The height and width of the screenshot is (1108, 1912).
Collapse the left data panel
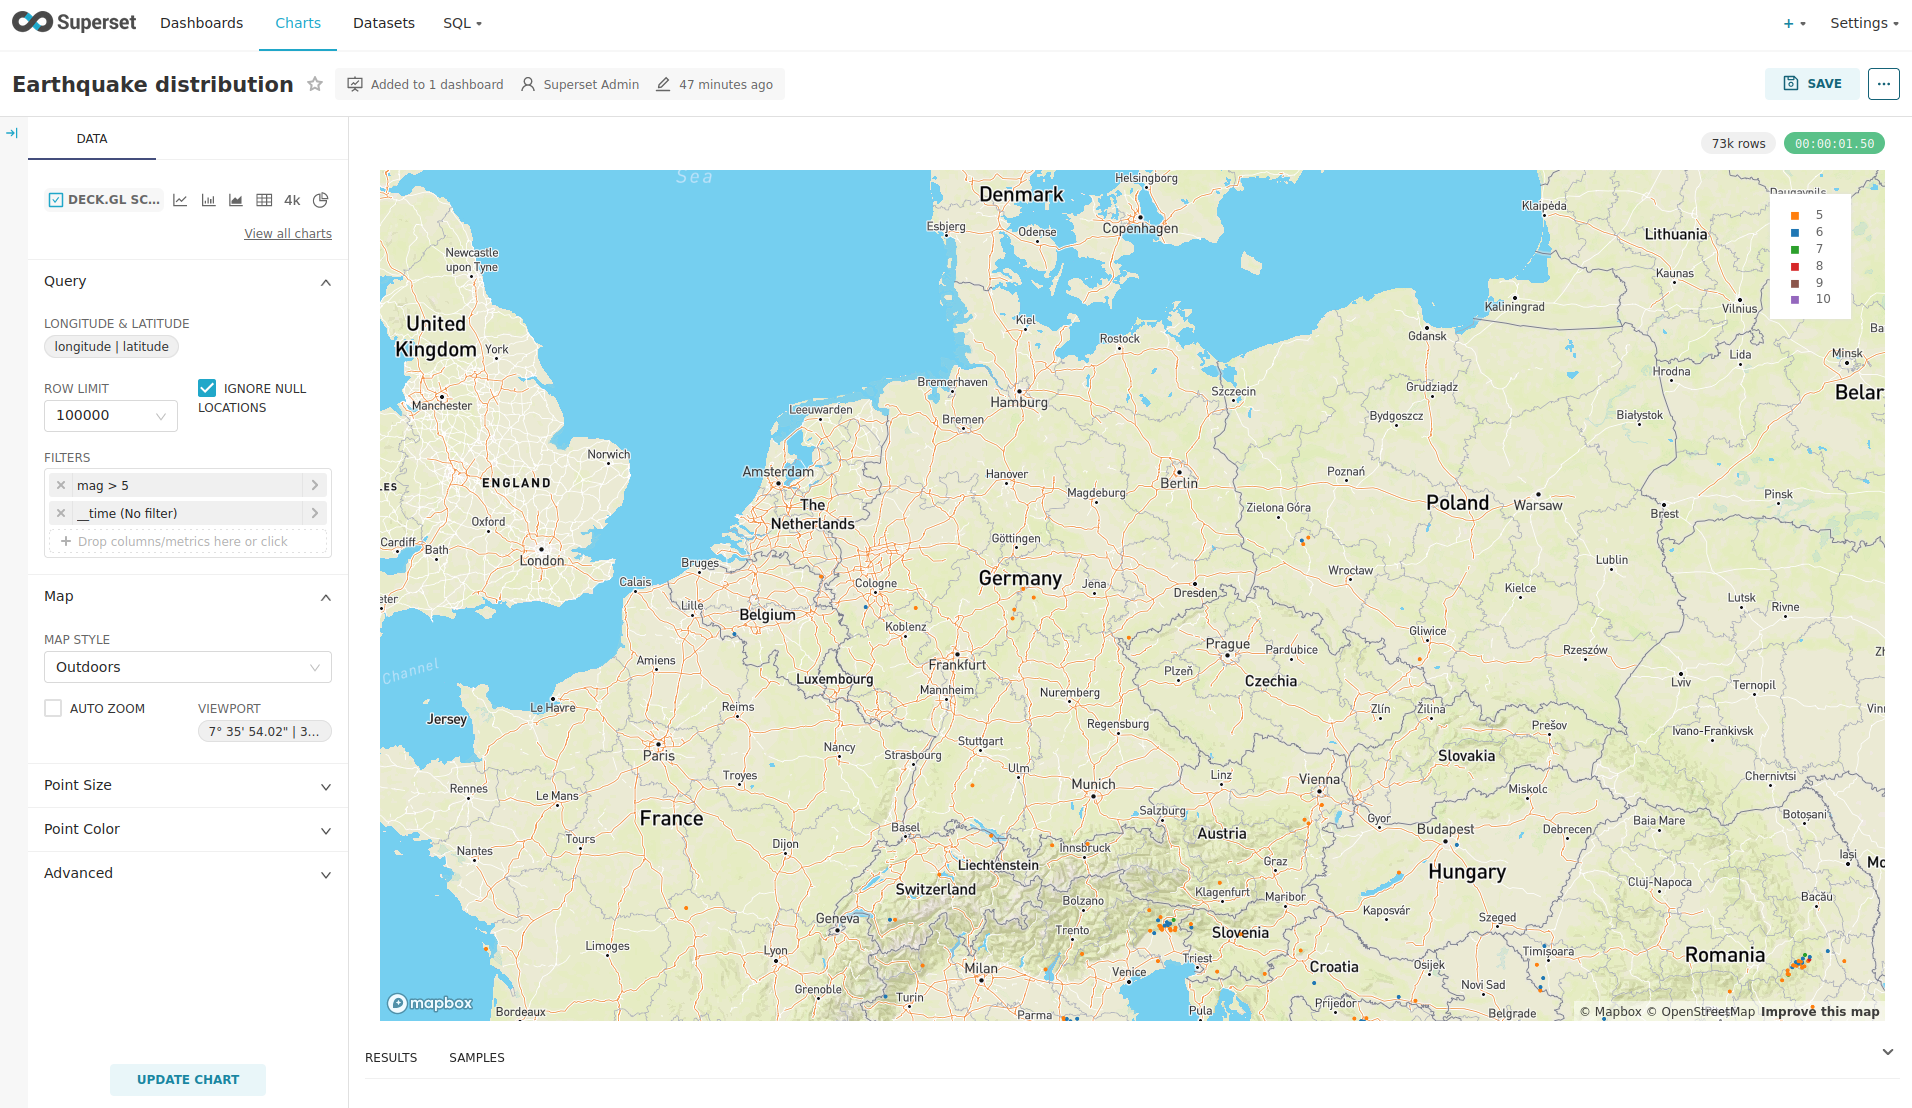click(12, 133)
